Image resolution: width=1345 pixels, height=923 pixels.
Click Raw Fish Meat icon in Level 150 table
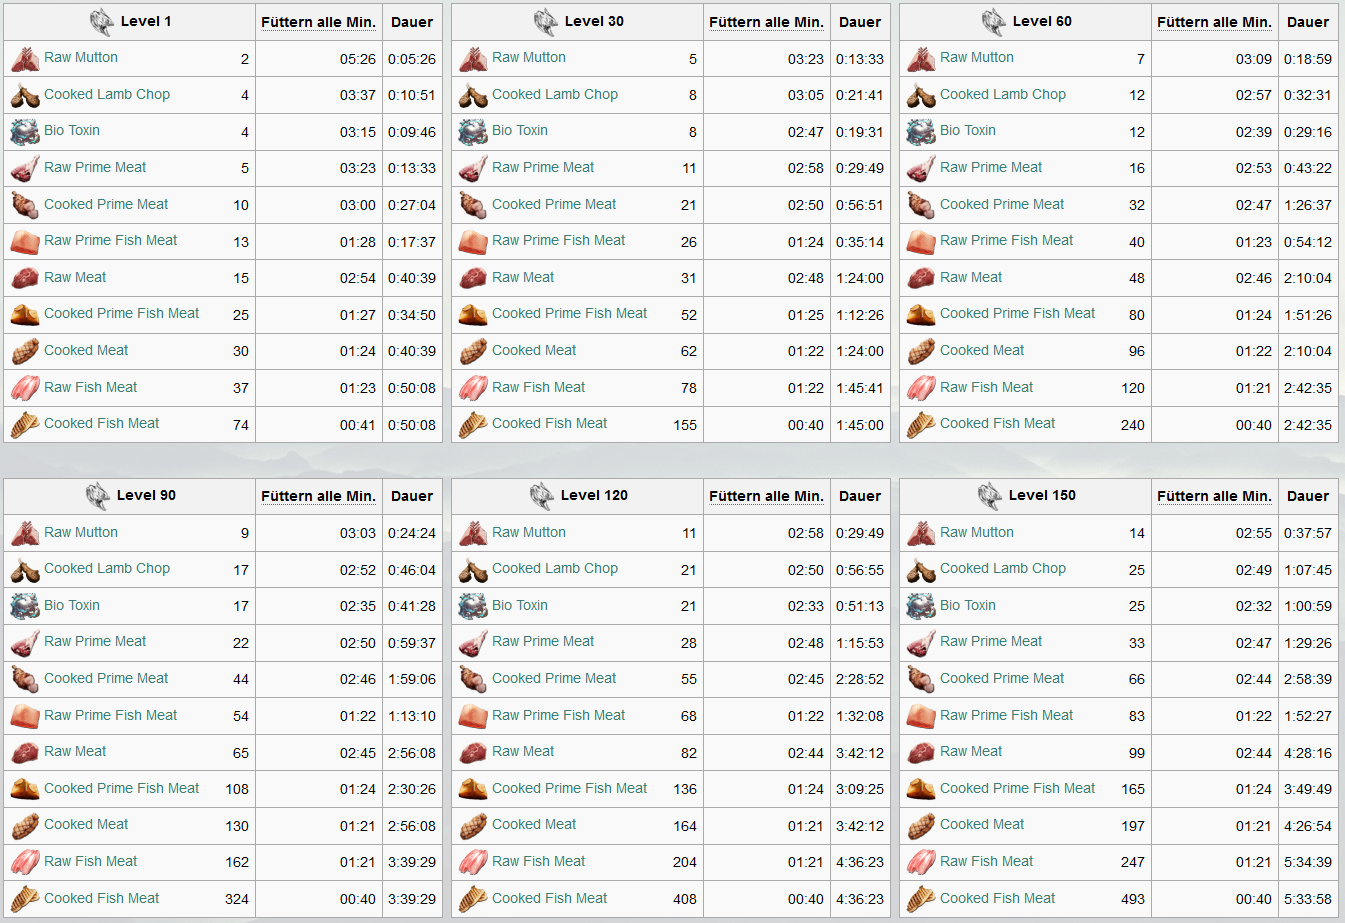tap(921, 862)
